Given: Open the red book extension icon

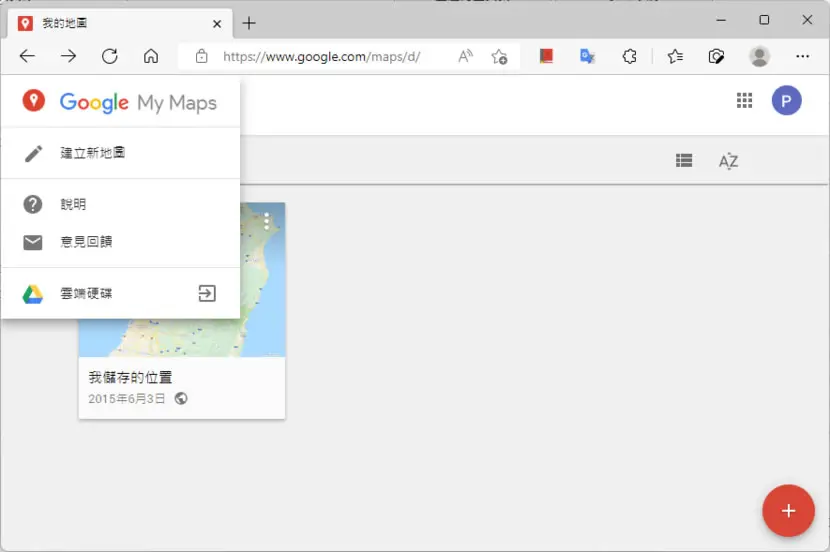Looking at the screenshot, I should [x=546, y=56].
